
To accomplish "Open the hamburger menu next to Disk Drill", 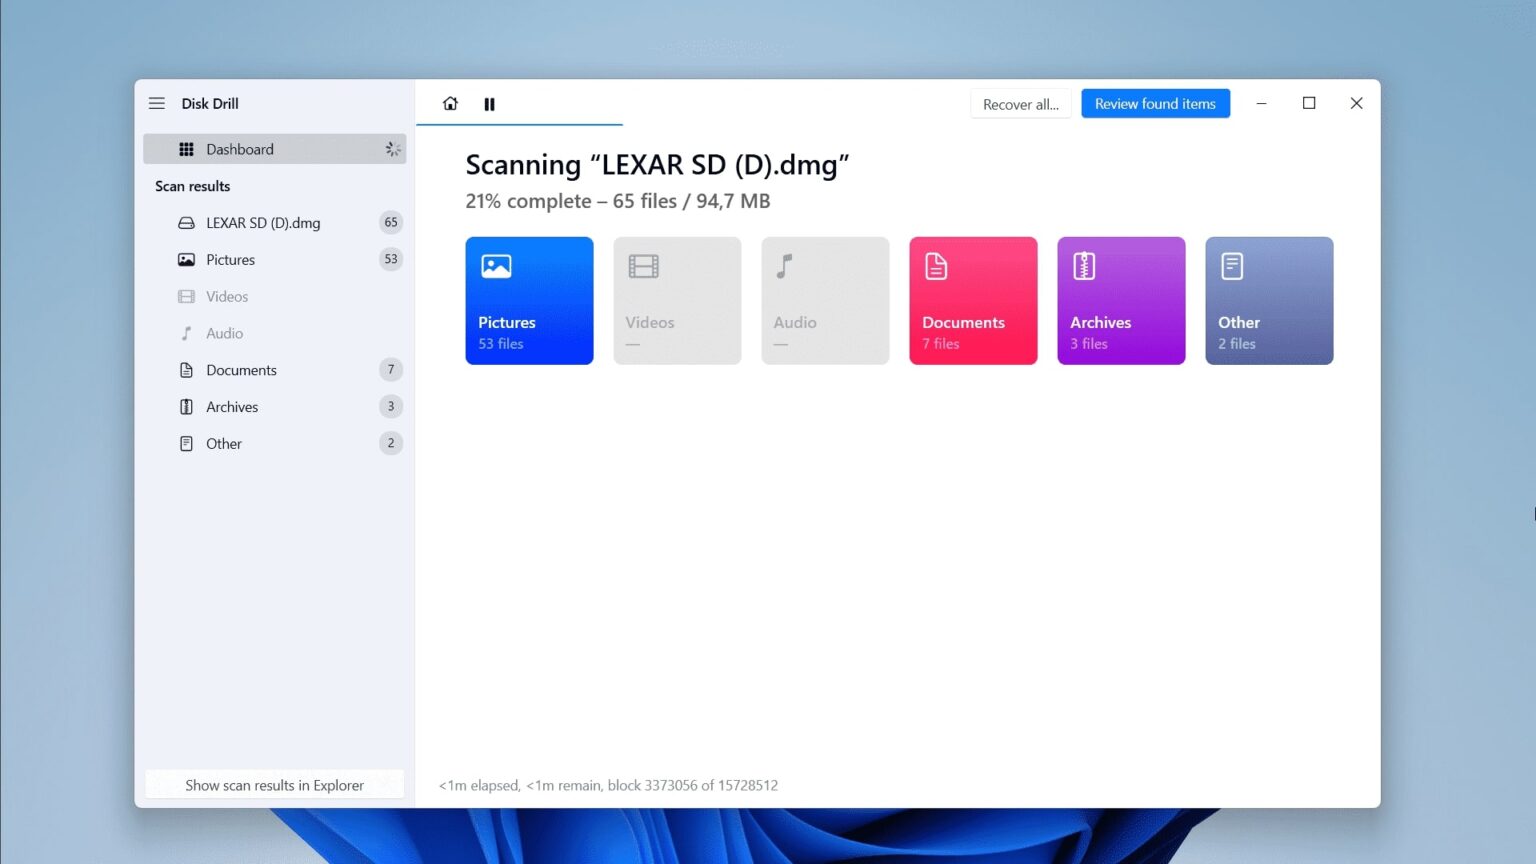I will [x=157, y=103].
